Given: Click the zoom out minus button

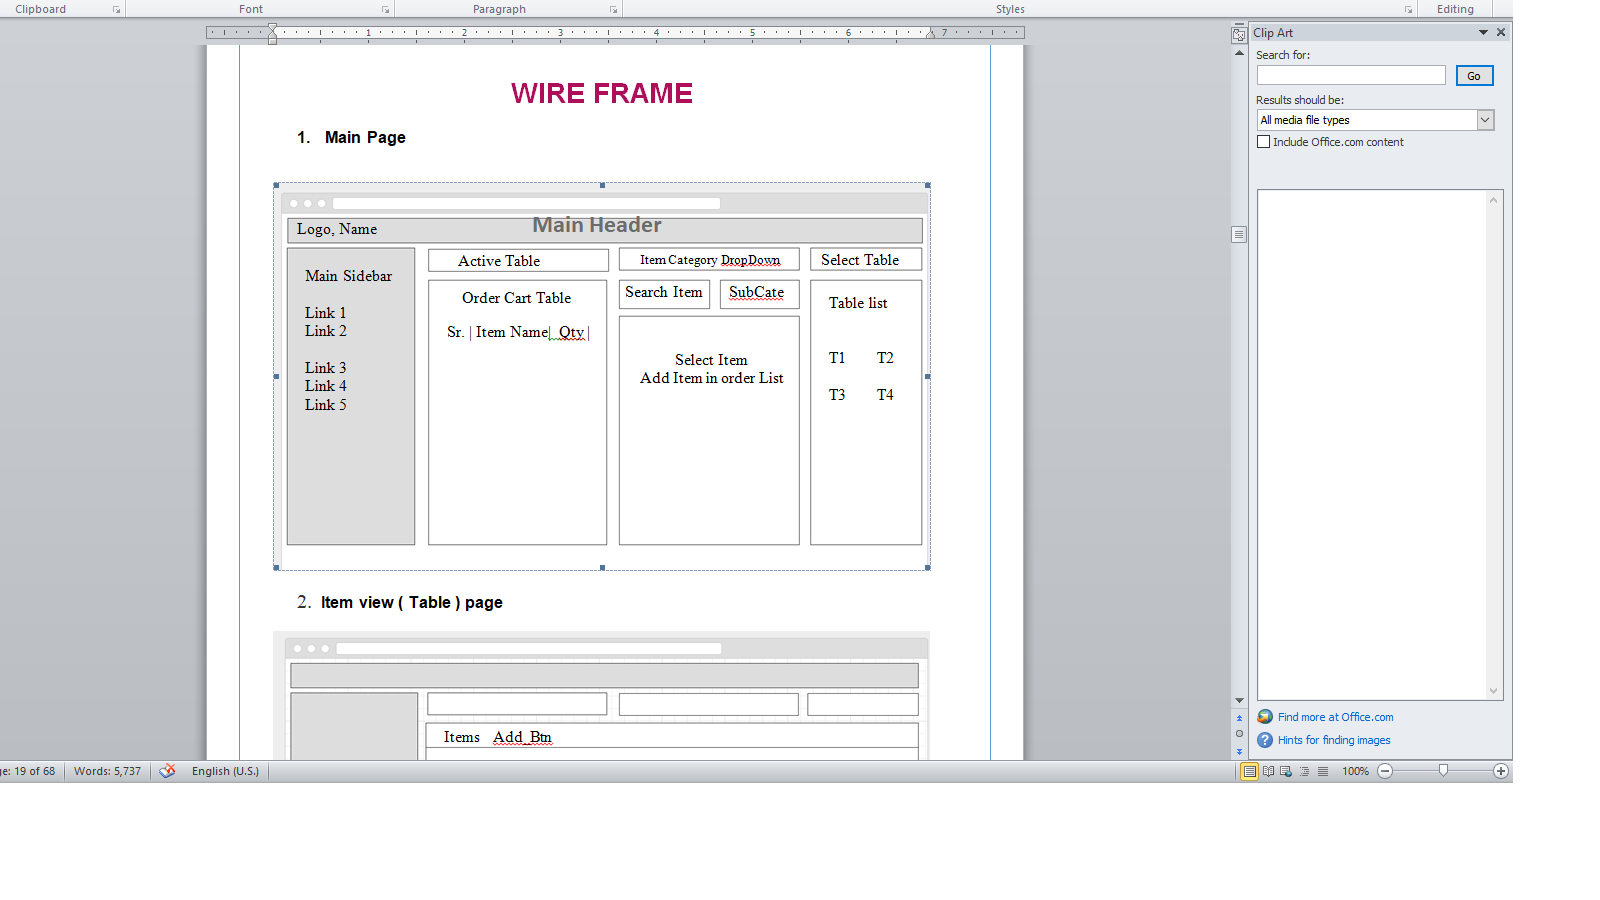Looking at the screenshot, I should coord(1385,771).
